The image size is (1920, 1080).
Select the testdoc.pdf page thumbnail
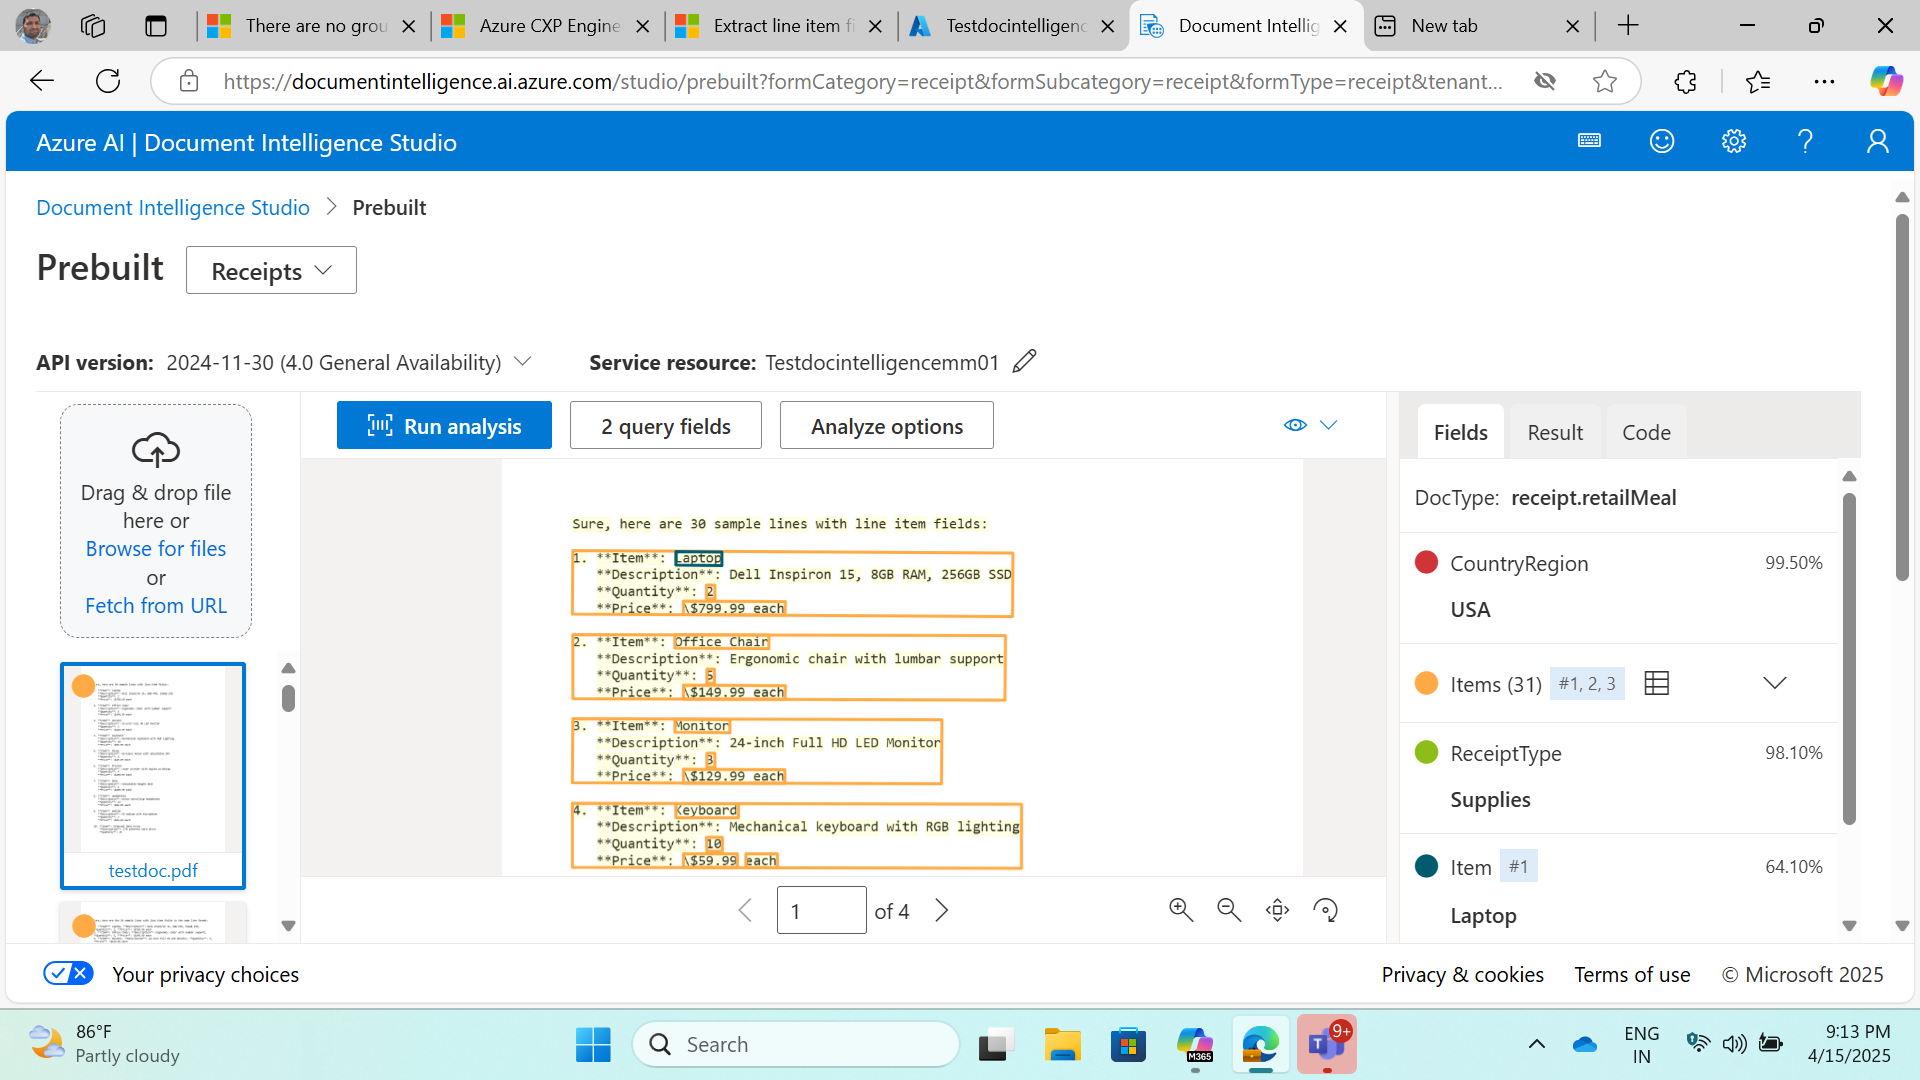click(x=153, y=775)
